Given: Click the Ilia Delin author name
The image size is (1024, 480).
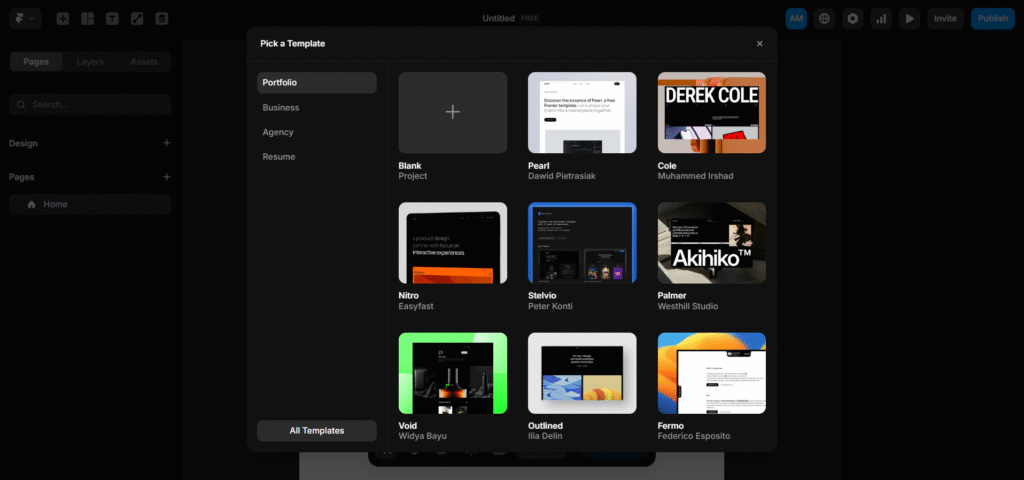Looking at the screenshot, I should click(x=545, y=436).
